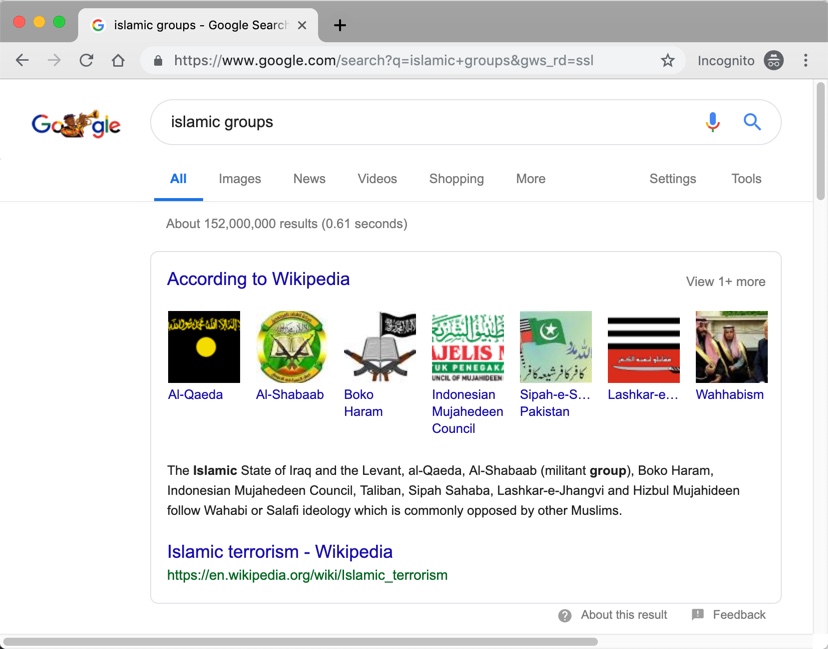
Task: Click the browser address bar URL
Action: pos(383,60)
